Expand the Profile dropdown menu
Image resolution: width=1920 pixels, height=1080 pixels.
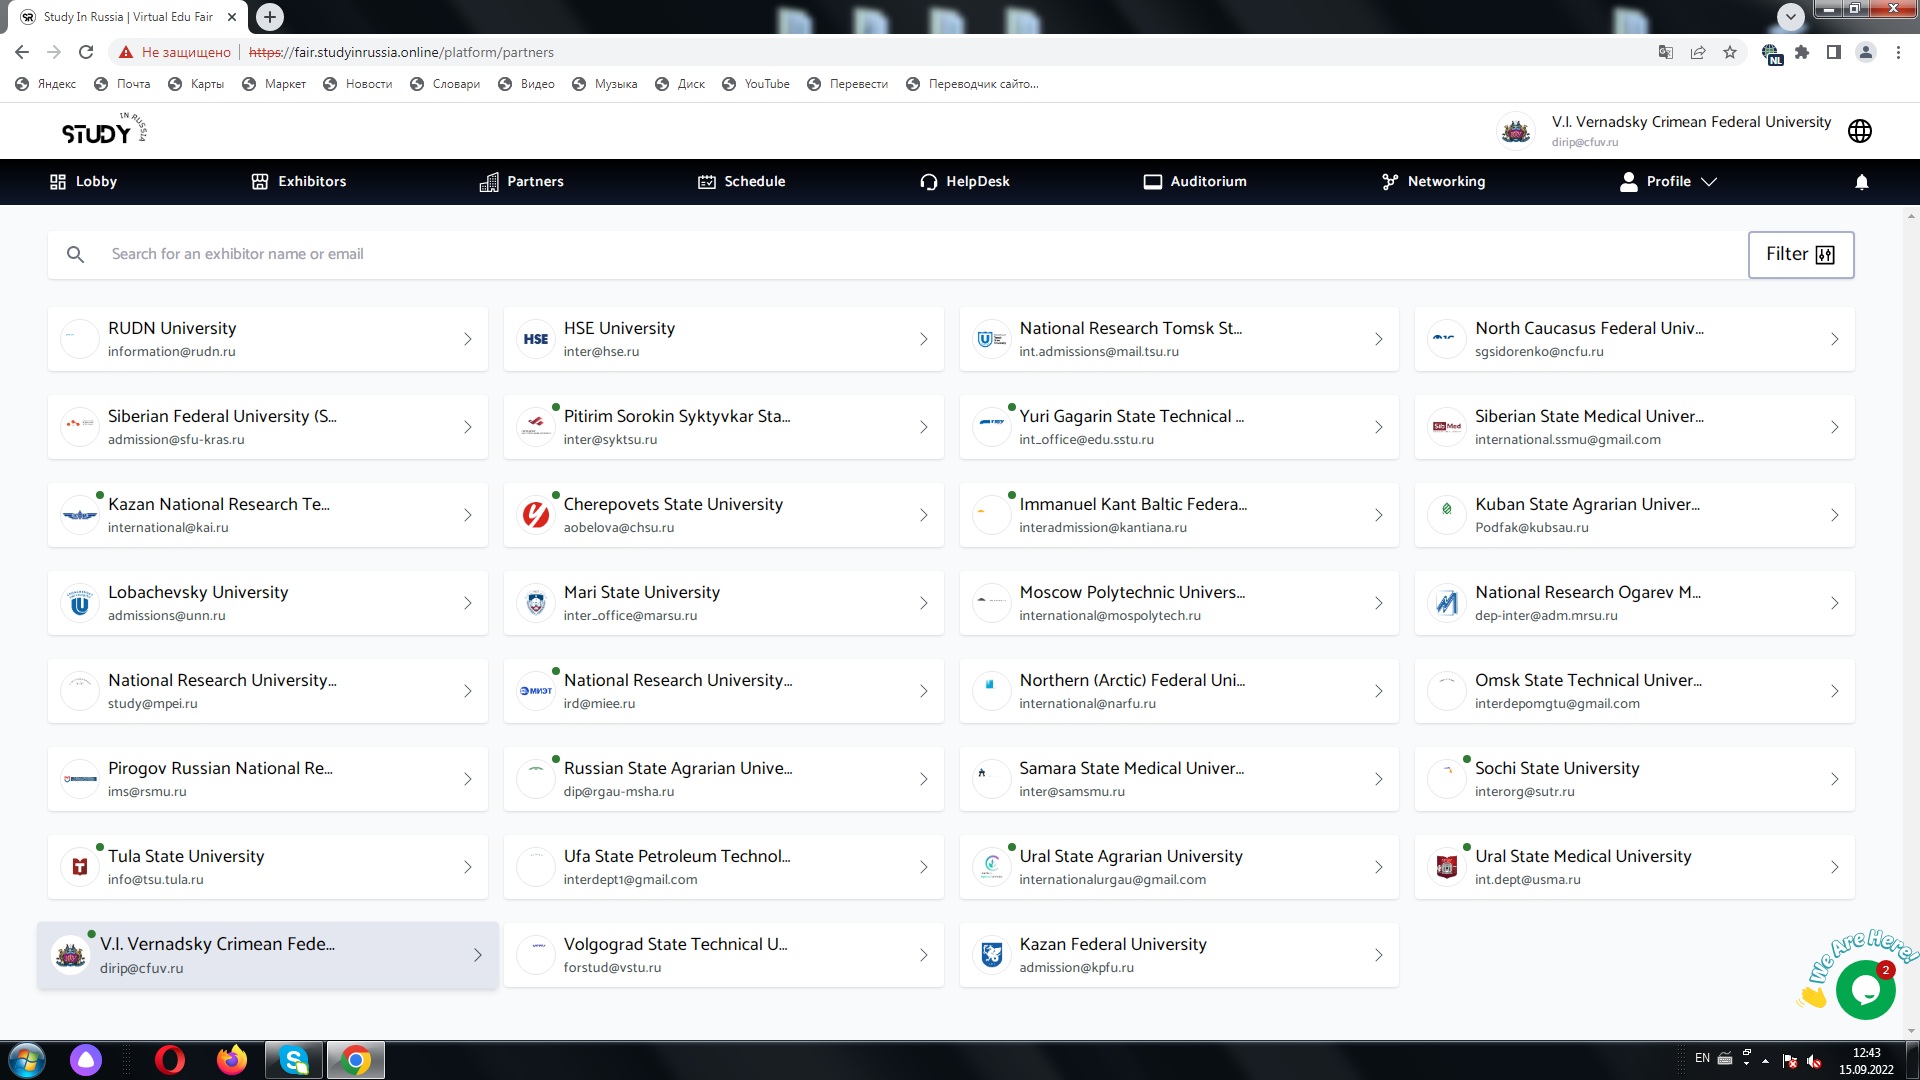click(1668, 182)
